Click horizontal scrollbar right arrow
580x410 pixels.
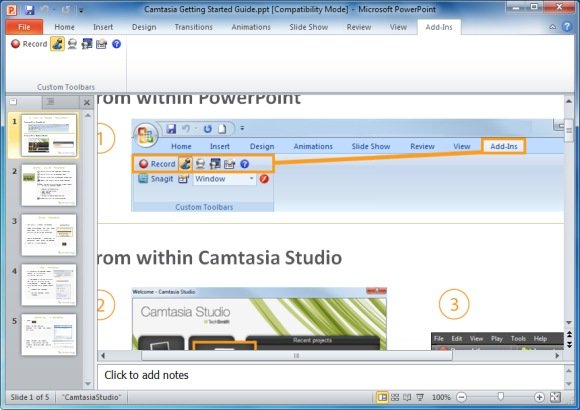click(557, 356)
